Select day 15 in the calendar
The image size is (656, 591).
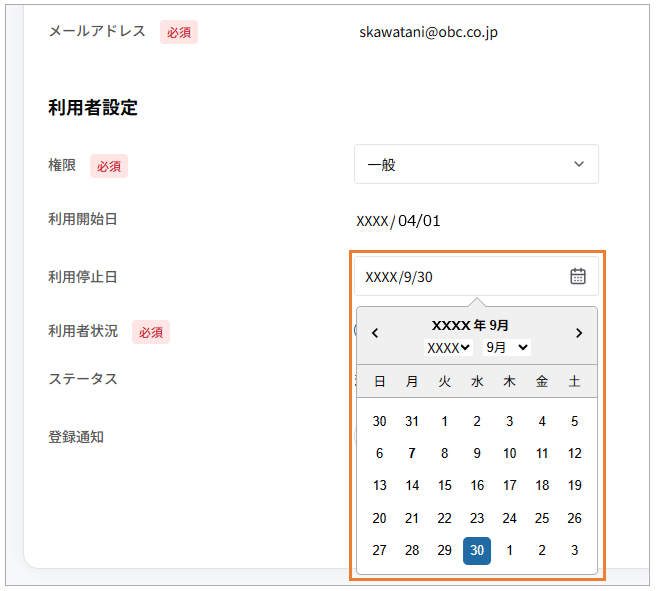tap(444, 486)
